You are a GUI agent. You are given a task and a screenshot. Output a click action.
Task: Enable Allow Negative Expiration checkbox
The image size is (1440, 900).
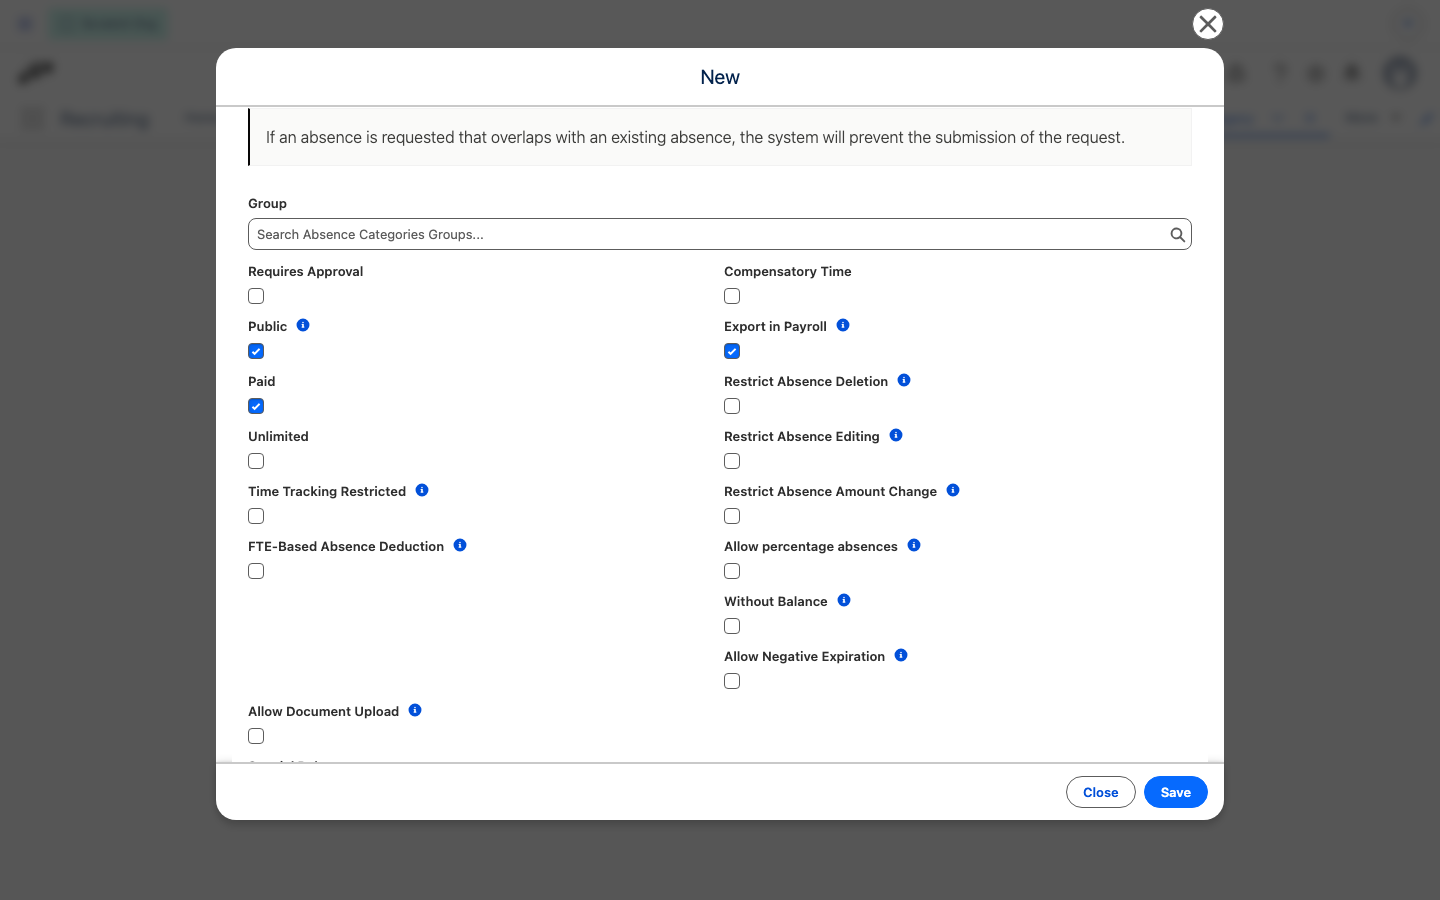(732, 681)
